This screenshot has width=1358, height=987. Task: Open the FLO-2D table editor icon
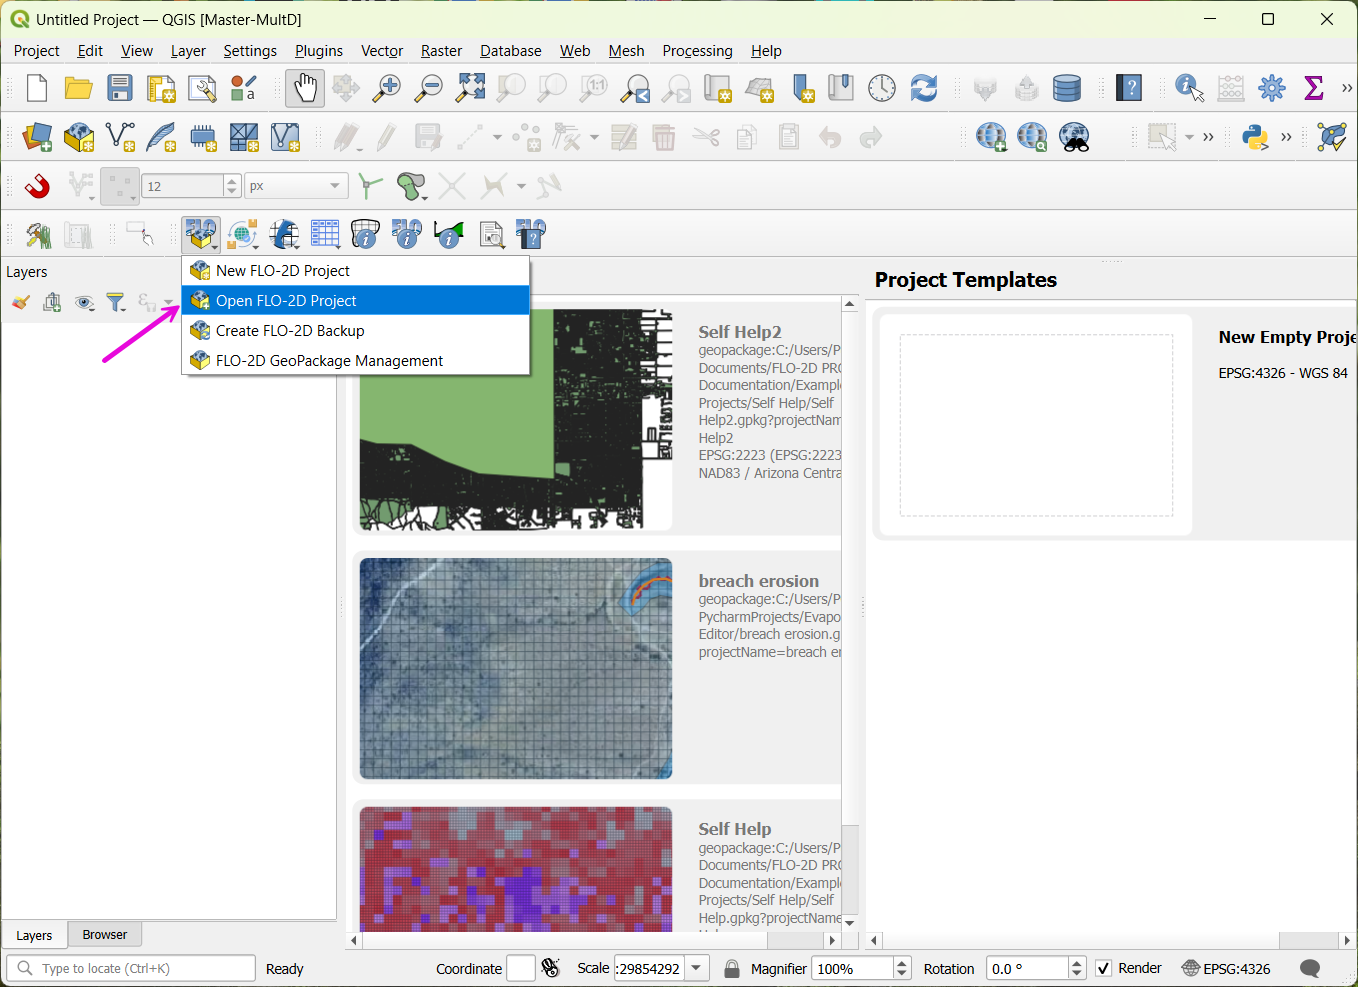(x=324, y=233)
